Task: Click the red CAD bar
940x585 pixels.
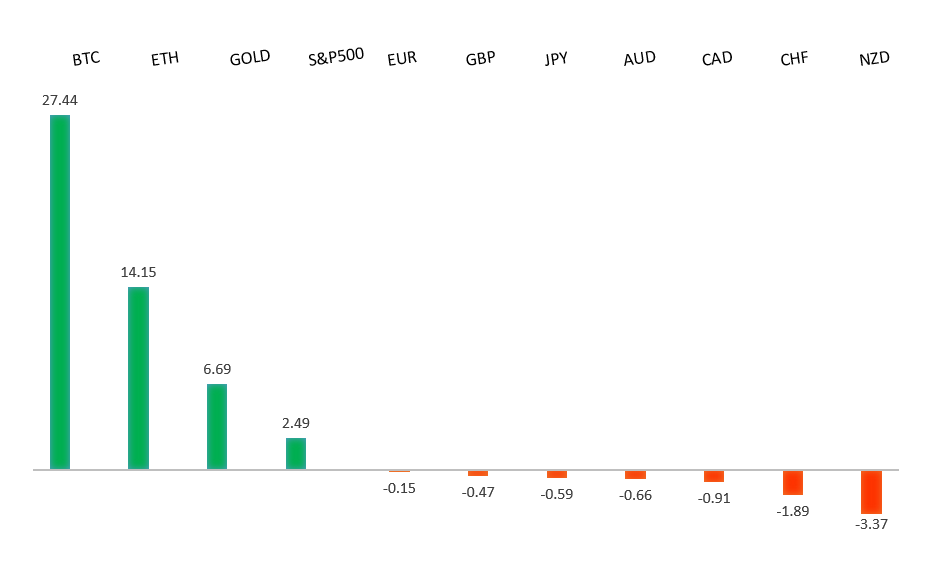Action: 714,476
